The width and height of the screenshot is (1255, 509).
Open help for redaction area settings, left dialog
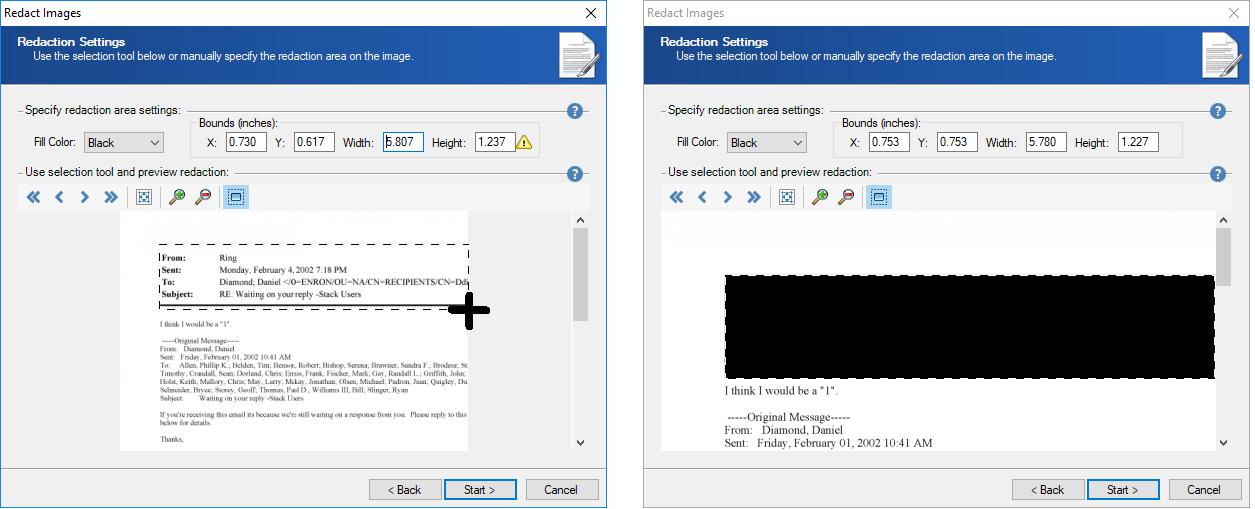tap(575, 111)
